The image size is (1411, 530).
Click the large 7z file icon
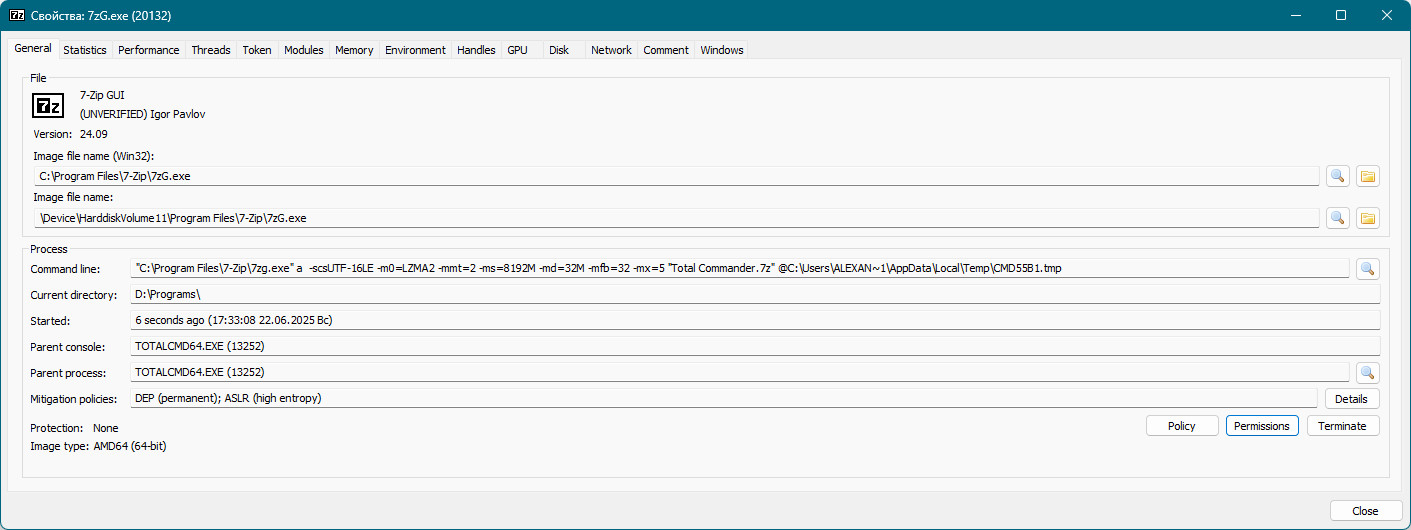[x=49, y=105]
